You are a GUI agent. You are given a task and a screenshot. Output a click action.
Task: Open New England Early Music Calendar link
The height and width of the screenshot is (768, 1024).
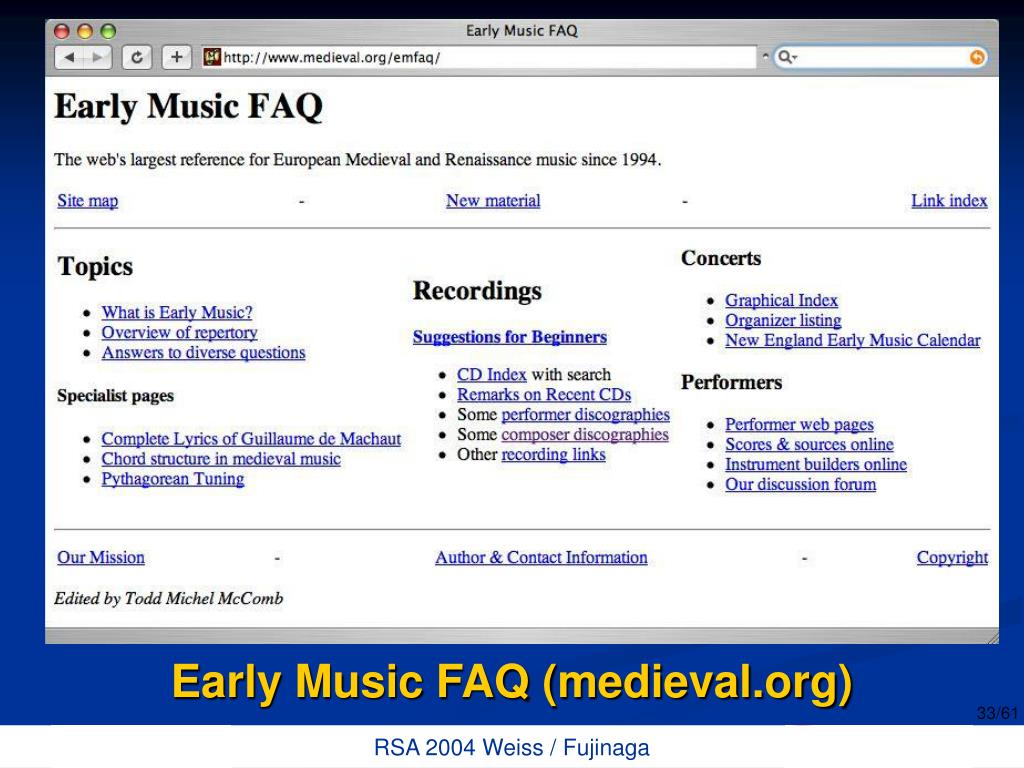pyautogui.click(x=853, y=340)
